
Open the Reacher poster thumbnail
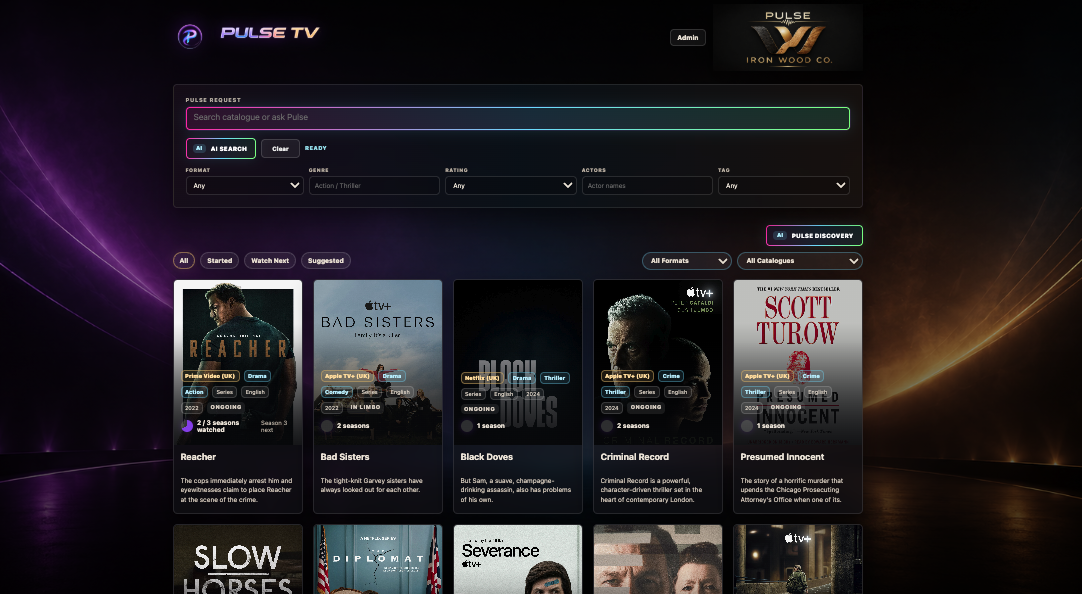pyautogui.click(x=238, y=362)
